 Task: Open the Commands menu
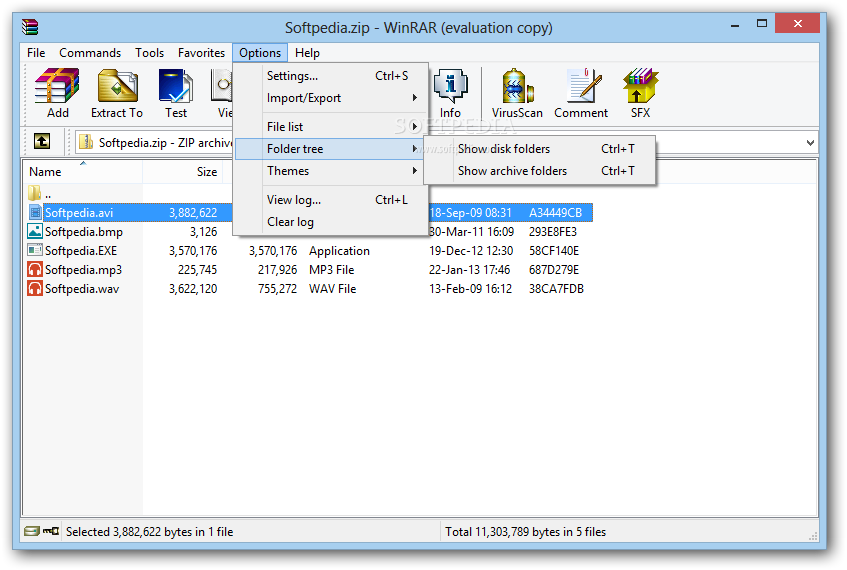pos(90,52)
